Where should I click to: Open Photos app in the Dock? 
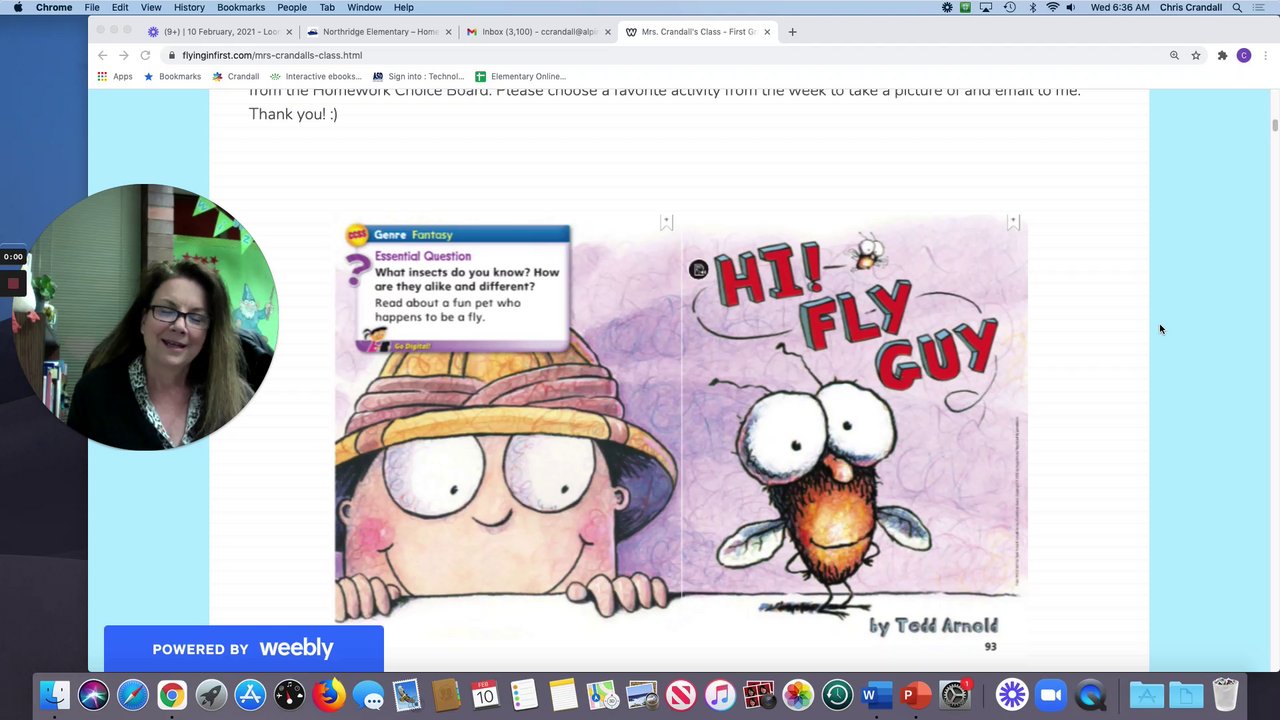[x=798, y=695]
